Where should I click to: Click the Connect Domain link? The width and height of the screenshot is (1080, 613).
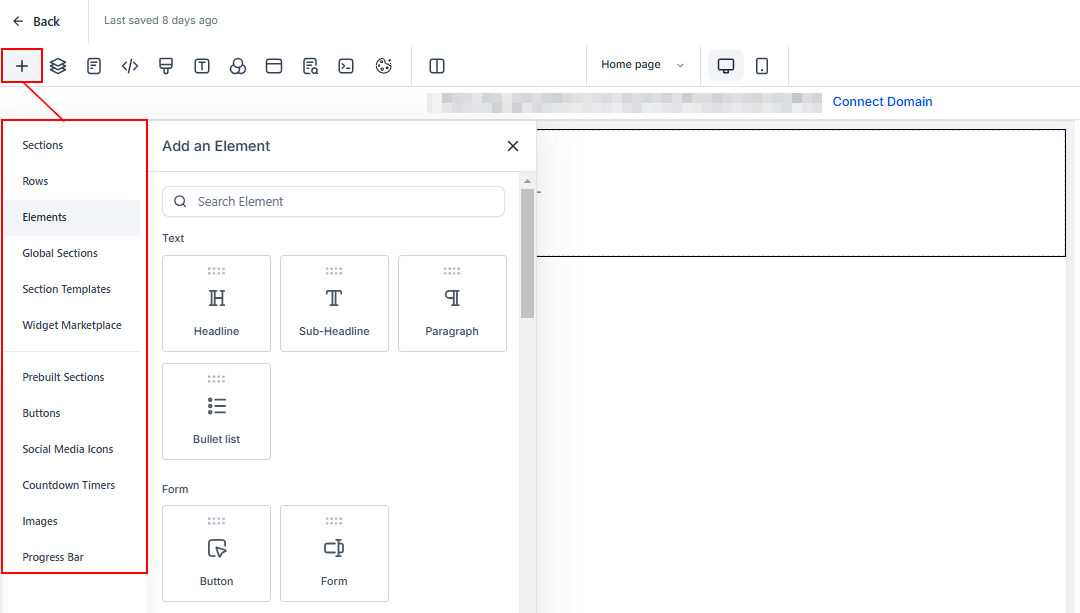[x=882, y=101]
